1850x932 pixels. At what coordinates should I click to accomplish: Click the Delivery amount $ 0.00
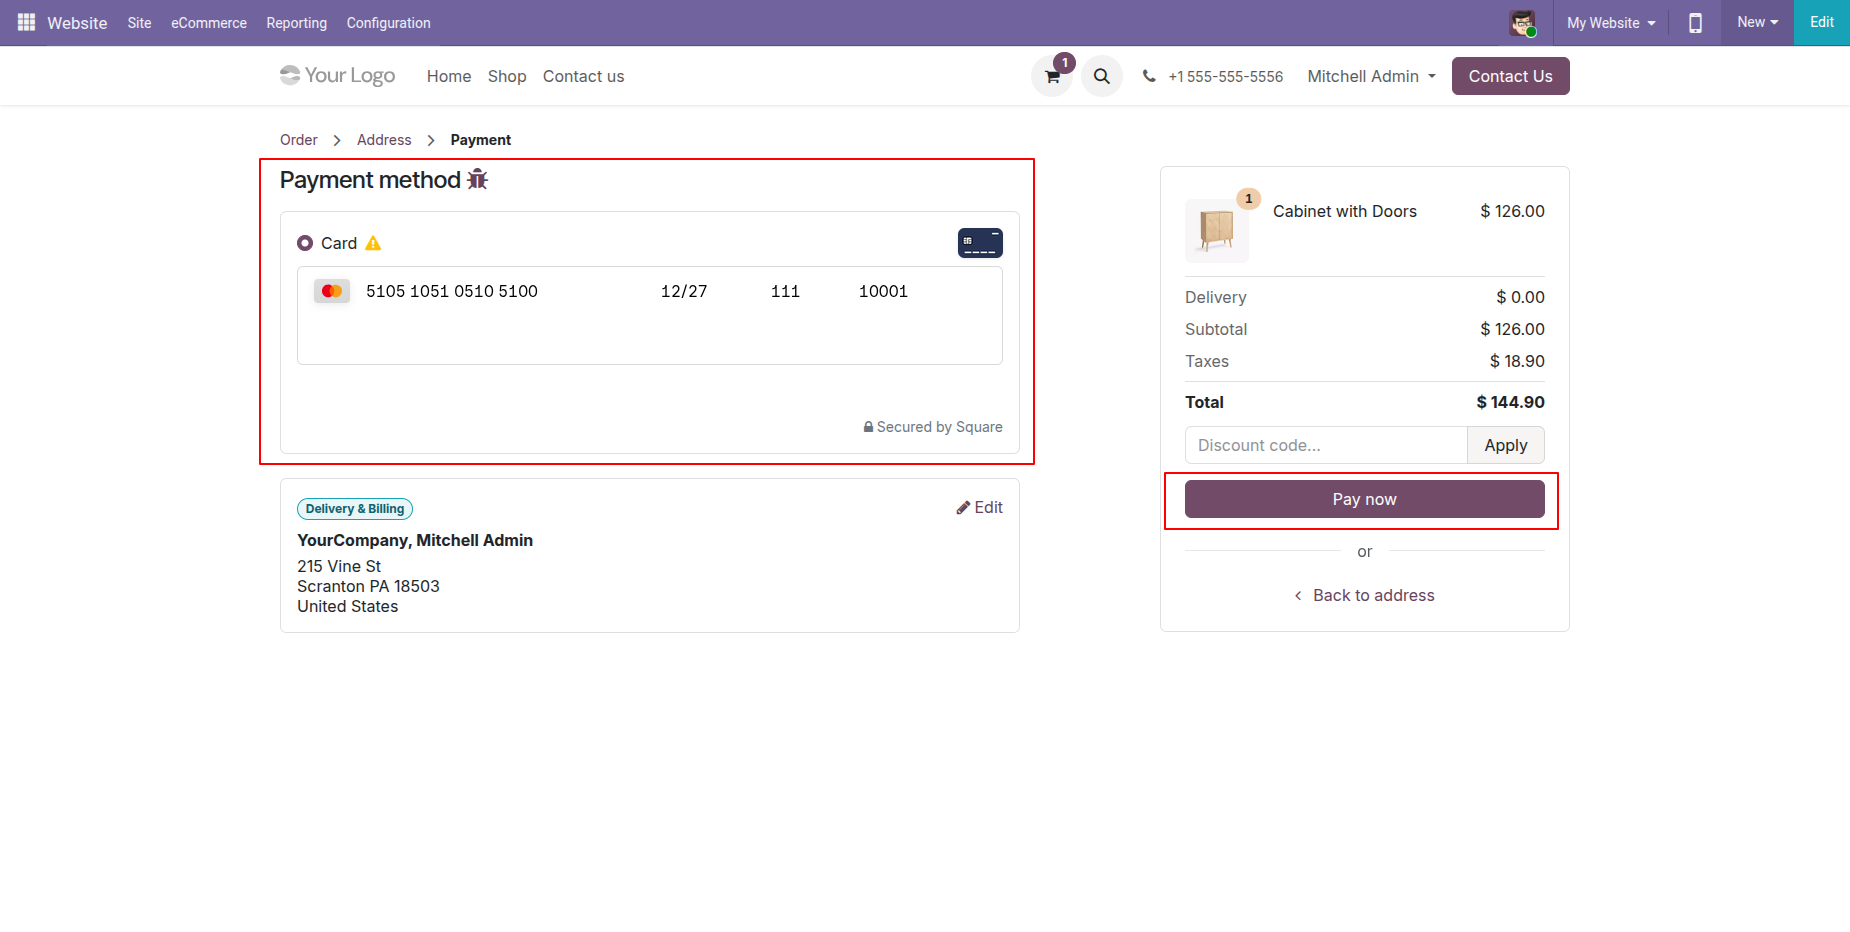pos(1520,297)
